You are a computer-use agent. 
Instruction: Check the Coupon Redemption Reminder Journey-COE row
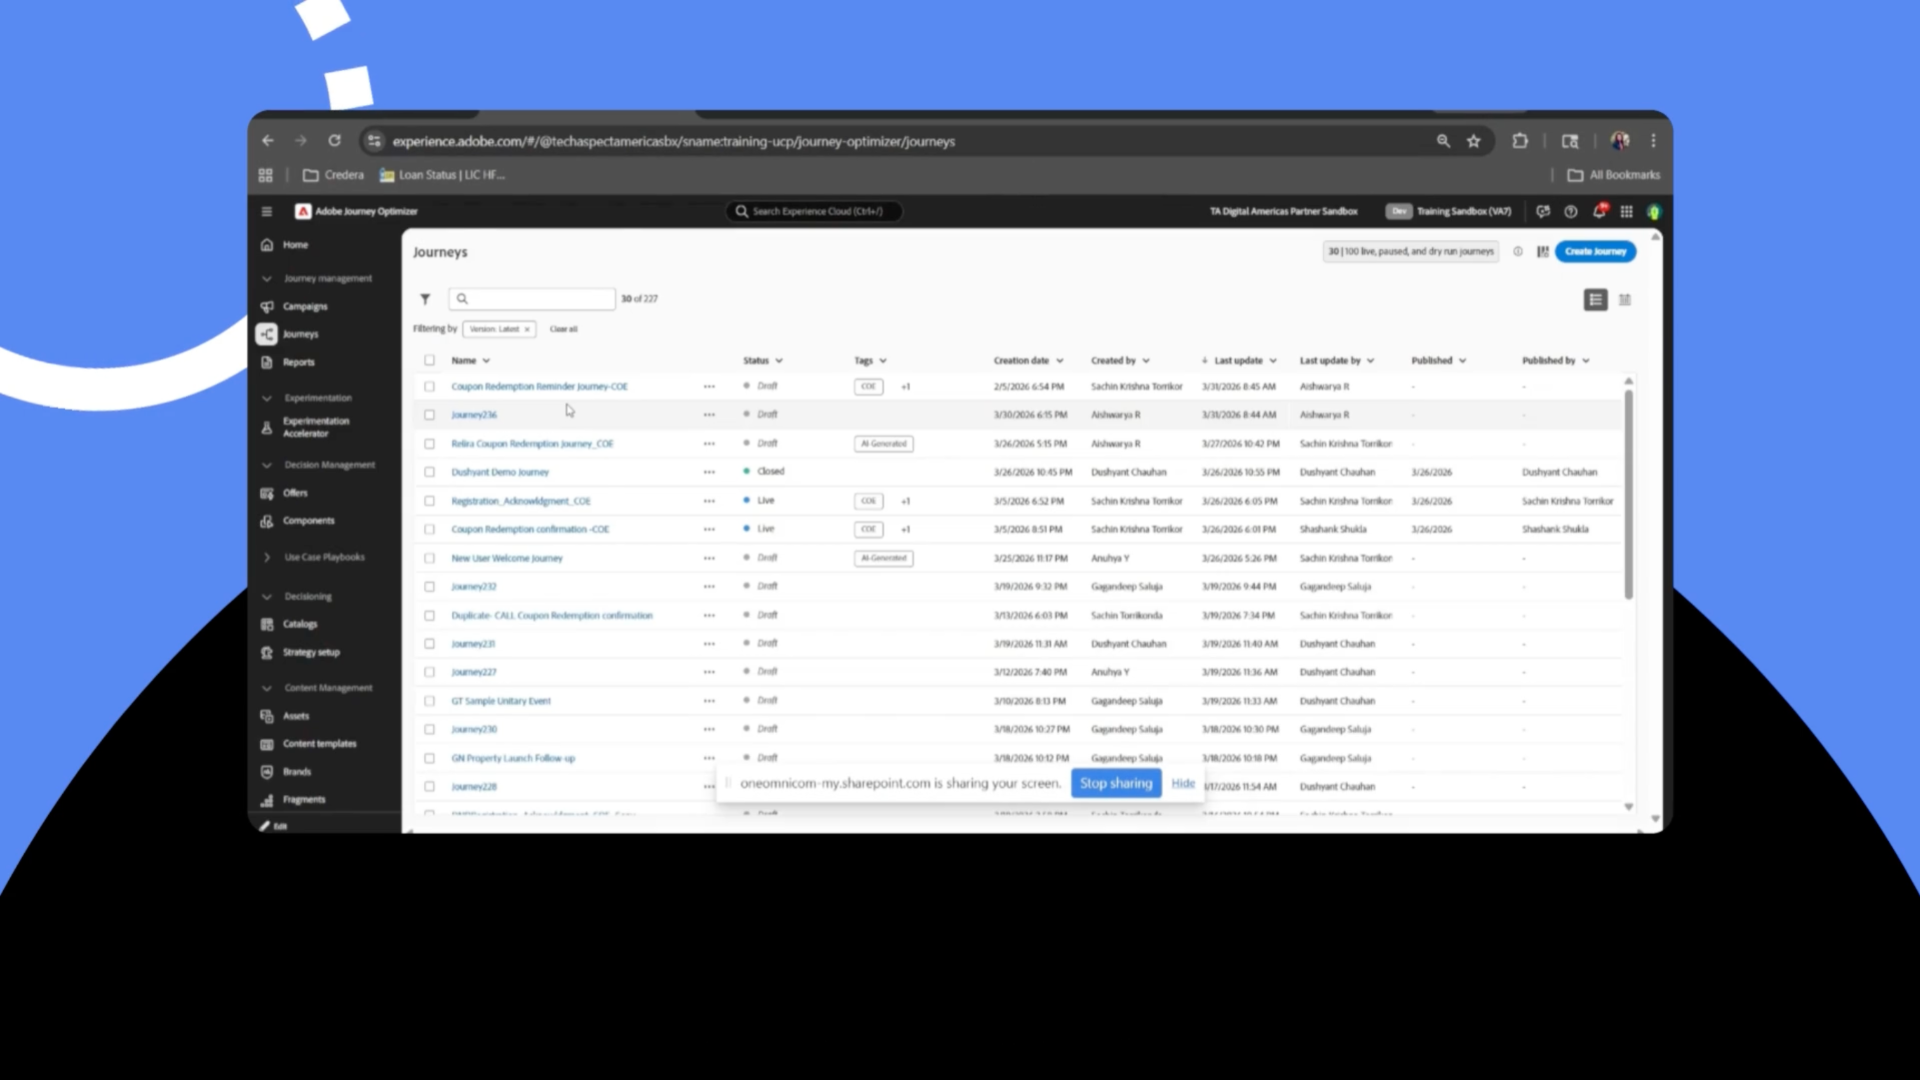[429, 386]
